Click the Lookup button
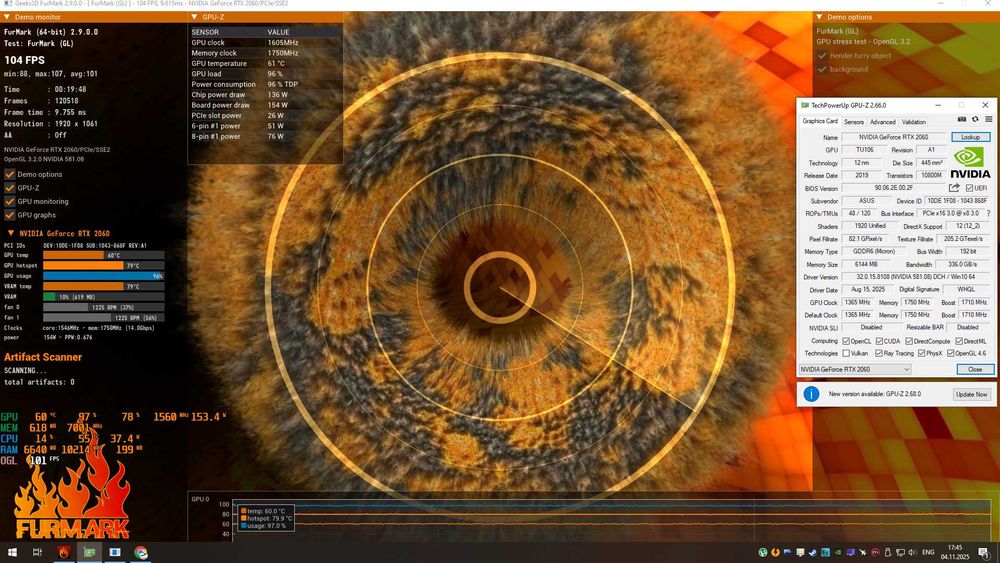This screenshot has height=563, width=1000. coord(970,137)
